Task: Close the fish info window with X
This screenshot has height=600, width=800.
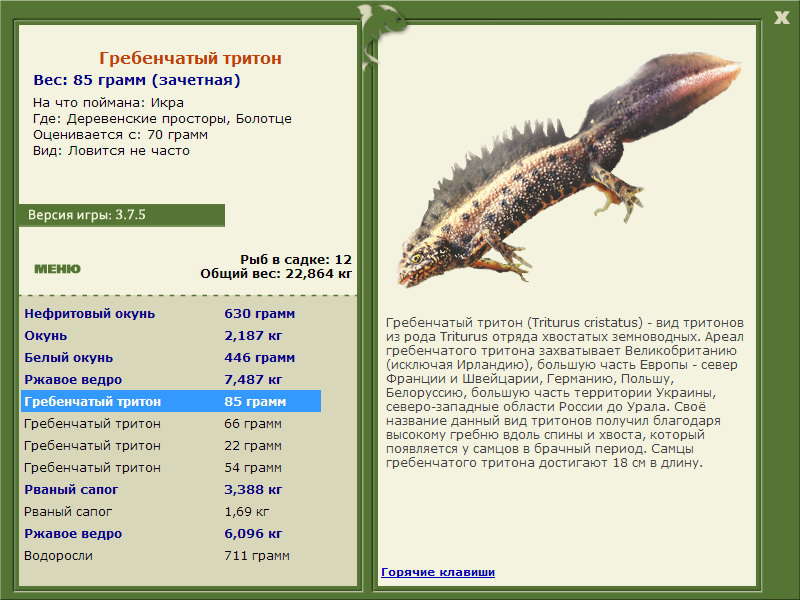Action: [781, 17]
